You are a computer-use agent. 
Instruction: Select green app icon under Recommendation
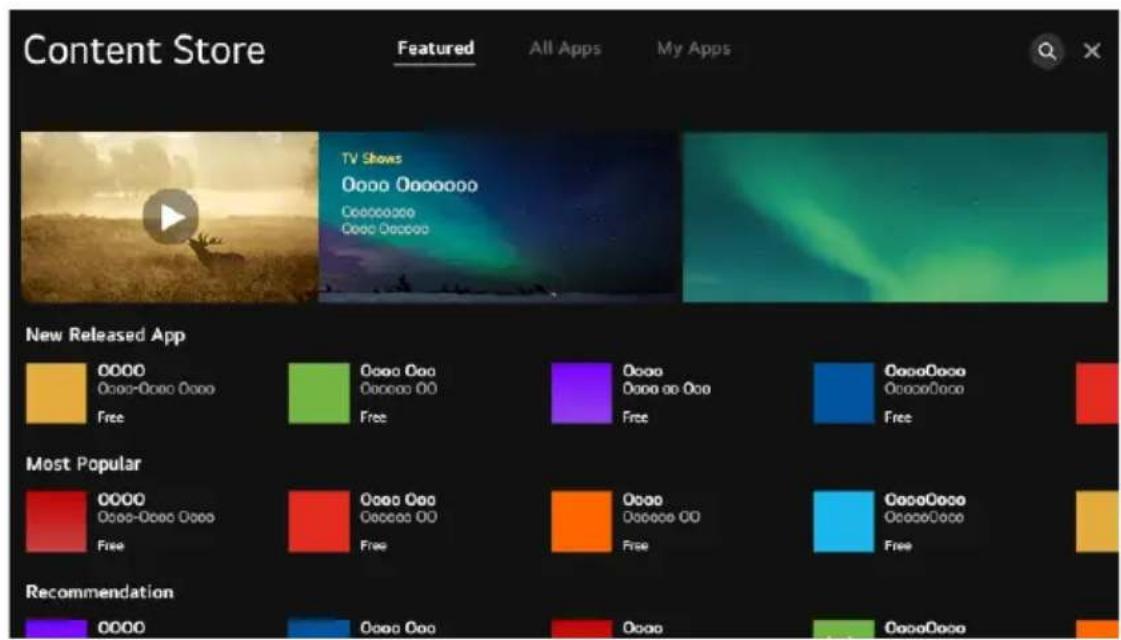tap(844, 629)
